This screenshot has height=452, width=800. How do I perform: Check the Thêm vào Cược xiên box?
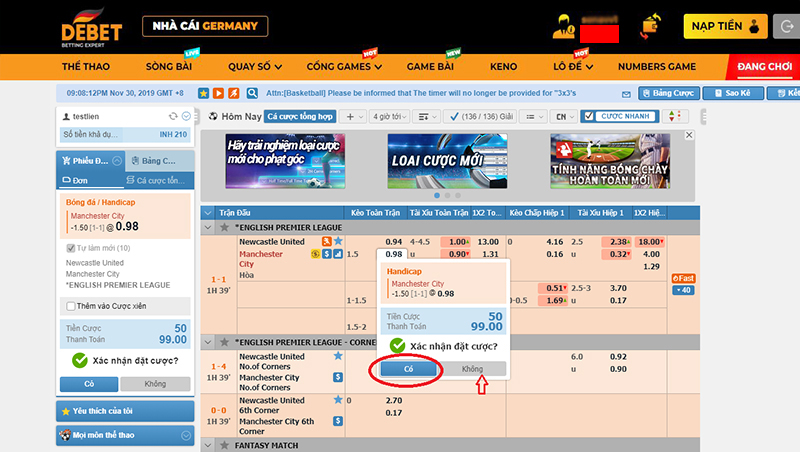tap(71, 306)
